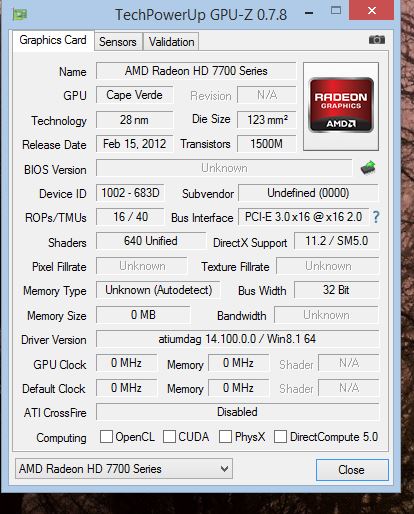
Task: Open the Validation tab
Action: pos(171,42)
